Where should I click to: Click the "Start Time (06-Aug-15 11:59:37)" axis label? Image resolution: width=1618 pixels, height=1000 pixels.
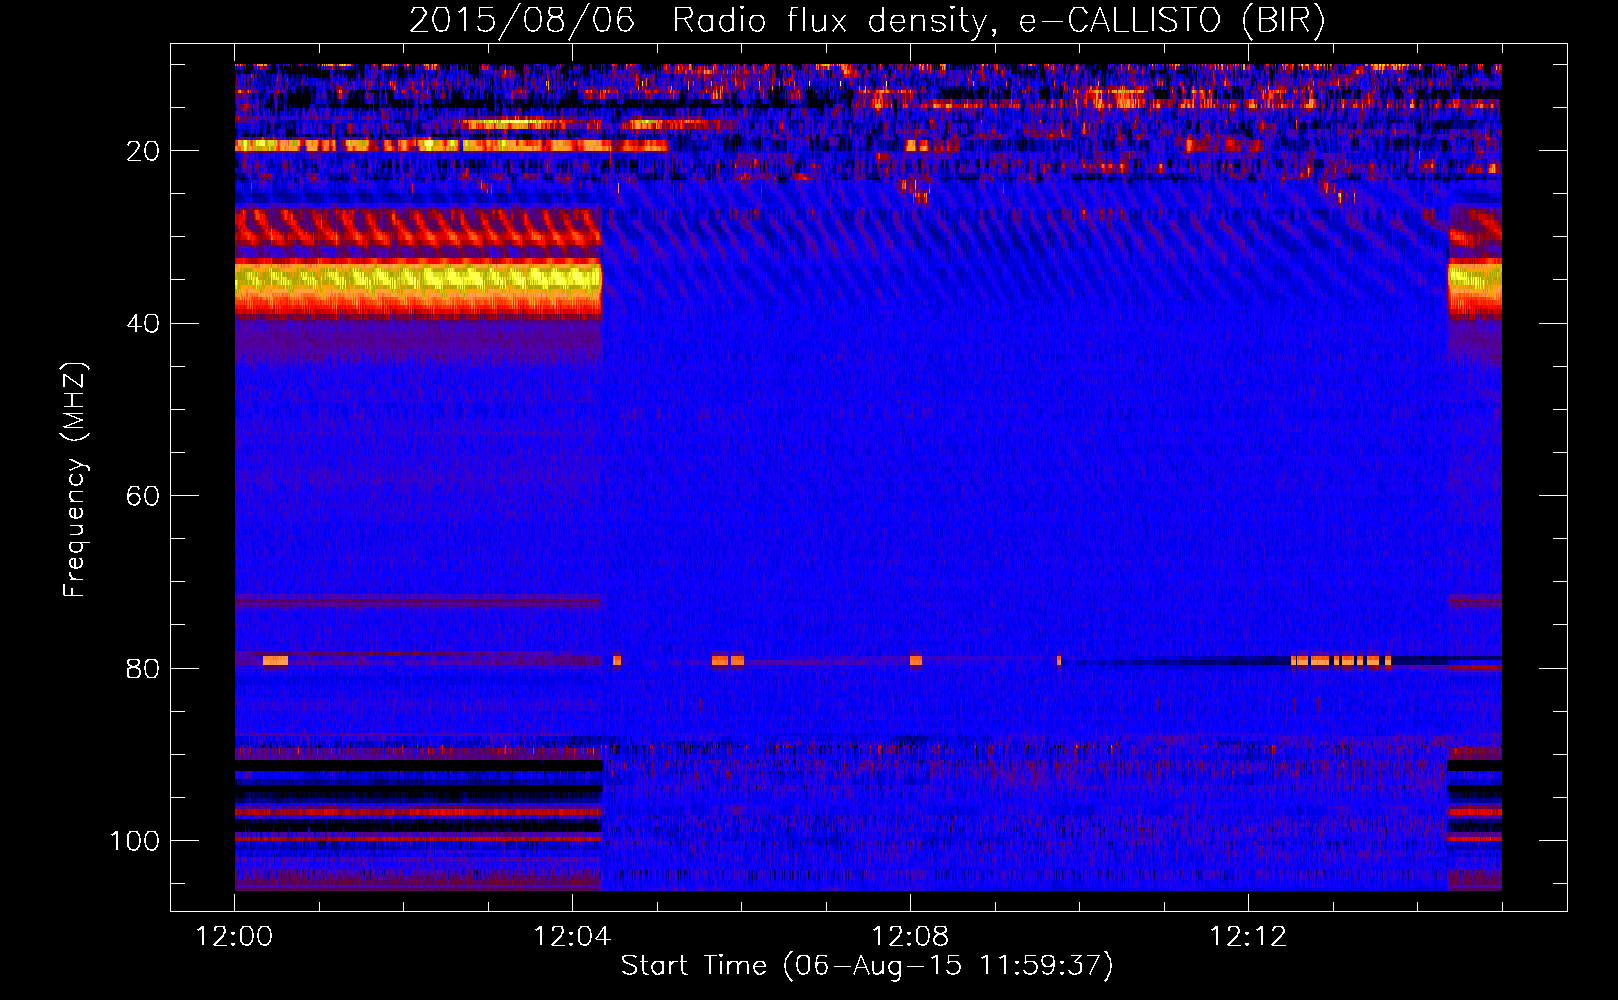tap(867, 966)
